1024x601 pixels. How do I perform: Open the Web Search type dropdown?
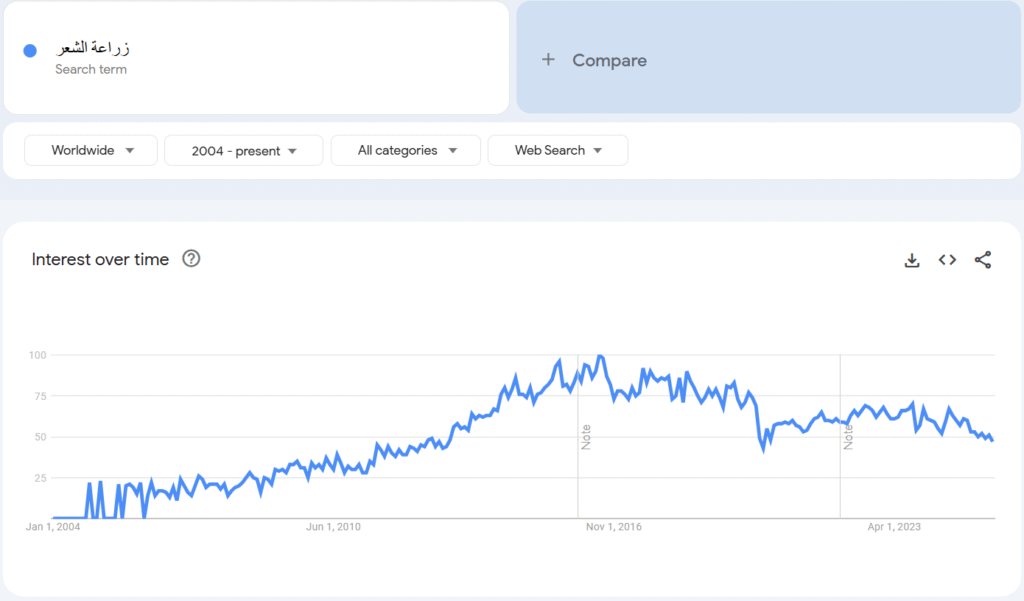point(558,150)
